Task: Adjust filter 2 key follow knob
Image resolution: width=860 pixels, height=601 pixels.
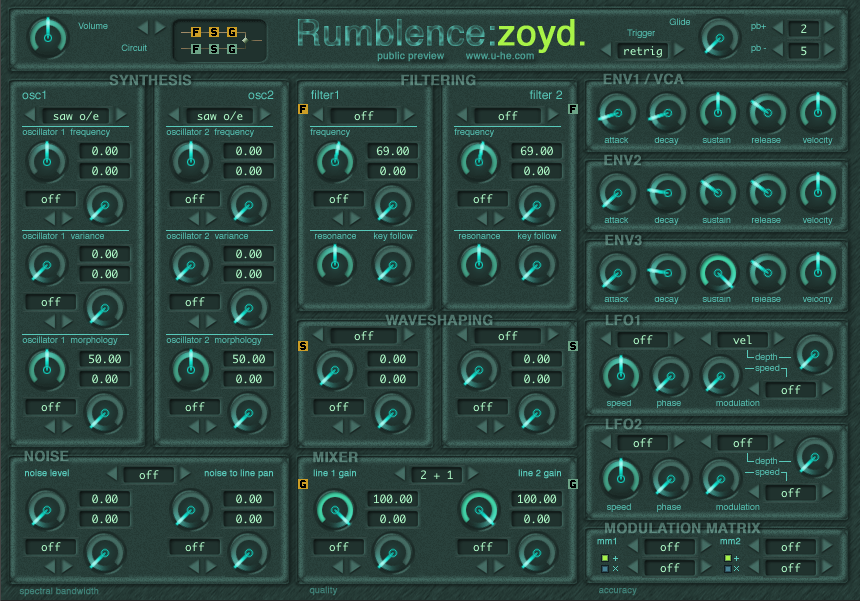Action: click(536, 265)
